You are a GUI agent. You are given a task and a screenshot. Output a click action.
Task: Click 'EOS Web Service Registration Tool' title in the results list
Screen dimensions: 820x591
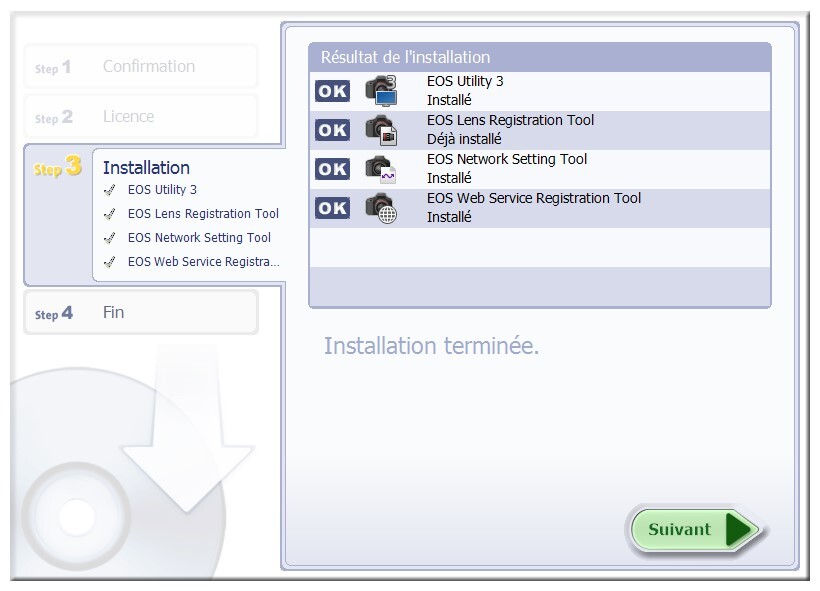coord(533,198)
